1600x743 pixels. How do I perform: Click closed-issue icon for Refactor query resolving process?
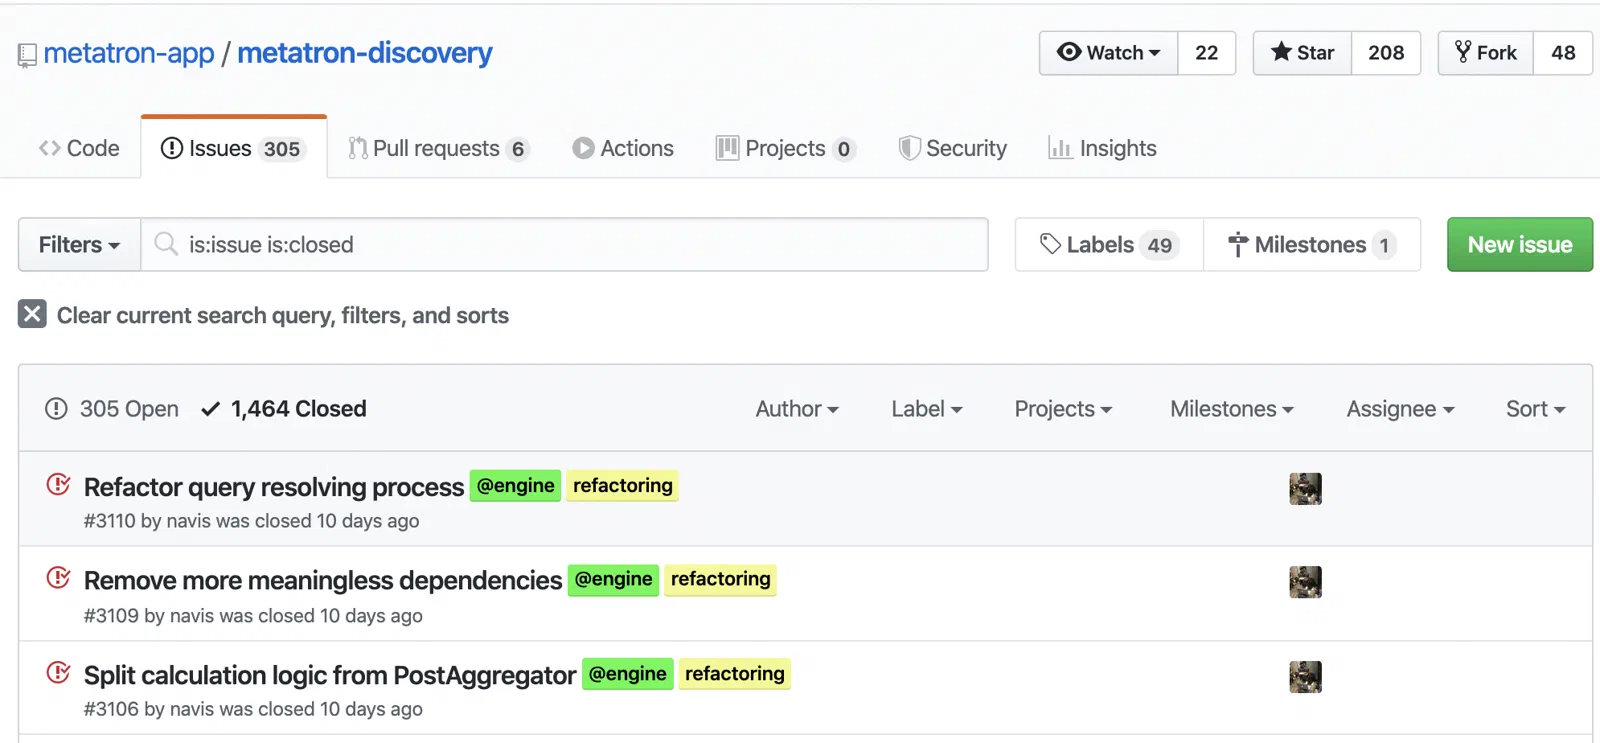click(59, 485)
